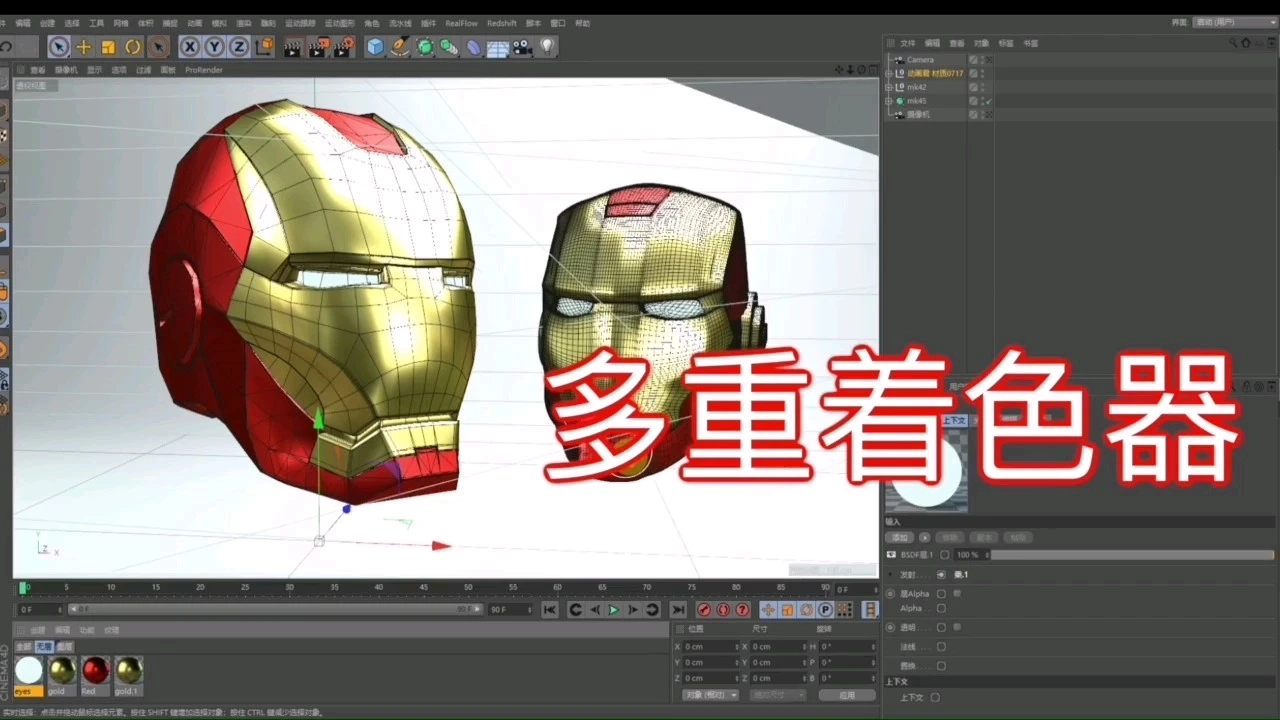Enable the 层Alpha checkbox
This screenshot has width=1280, height=720.
941,594
